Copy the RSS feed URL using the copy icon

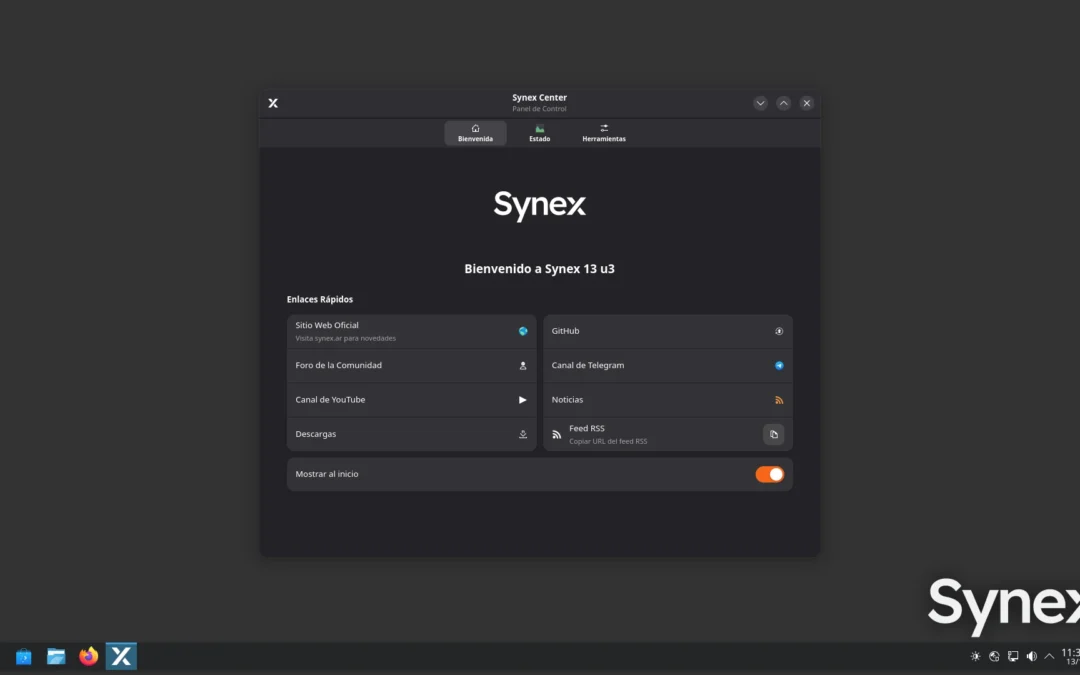click(x=773, y=434)
